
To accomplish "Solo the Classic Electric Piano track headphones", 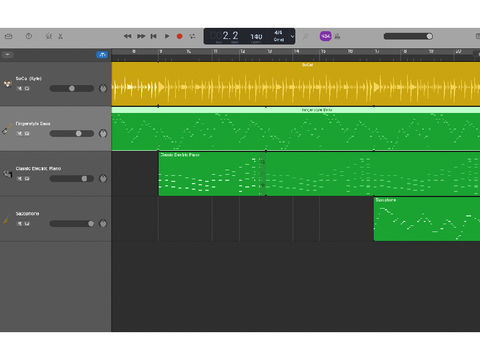I will (x=27, y=179).
